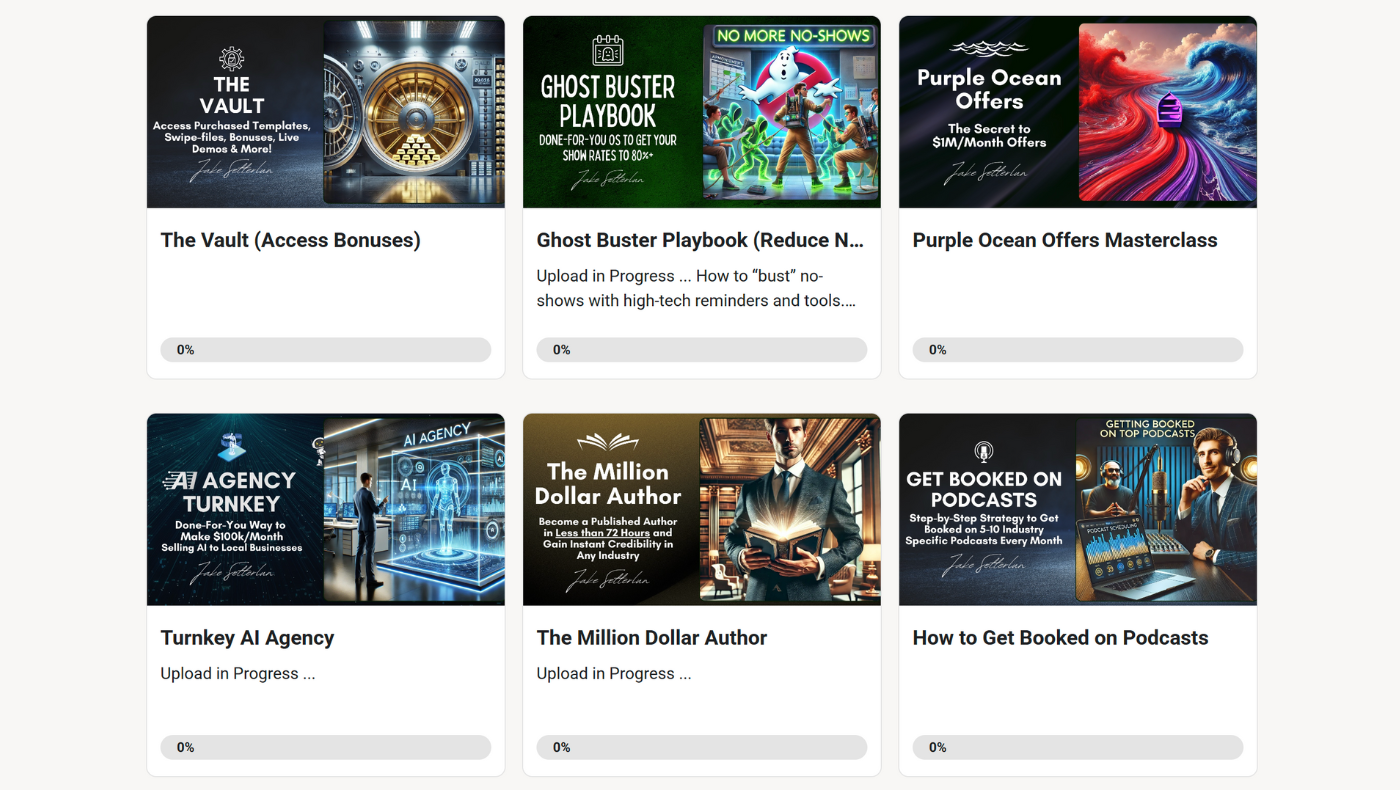Click the AI Agency hologram office image

point(414,510)
